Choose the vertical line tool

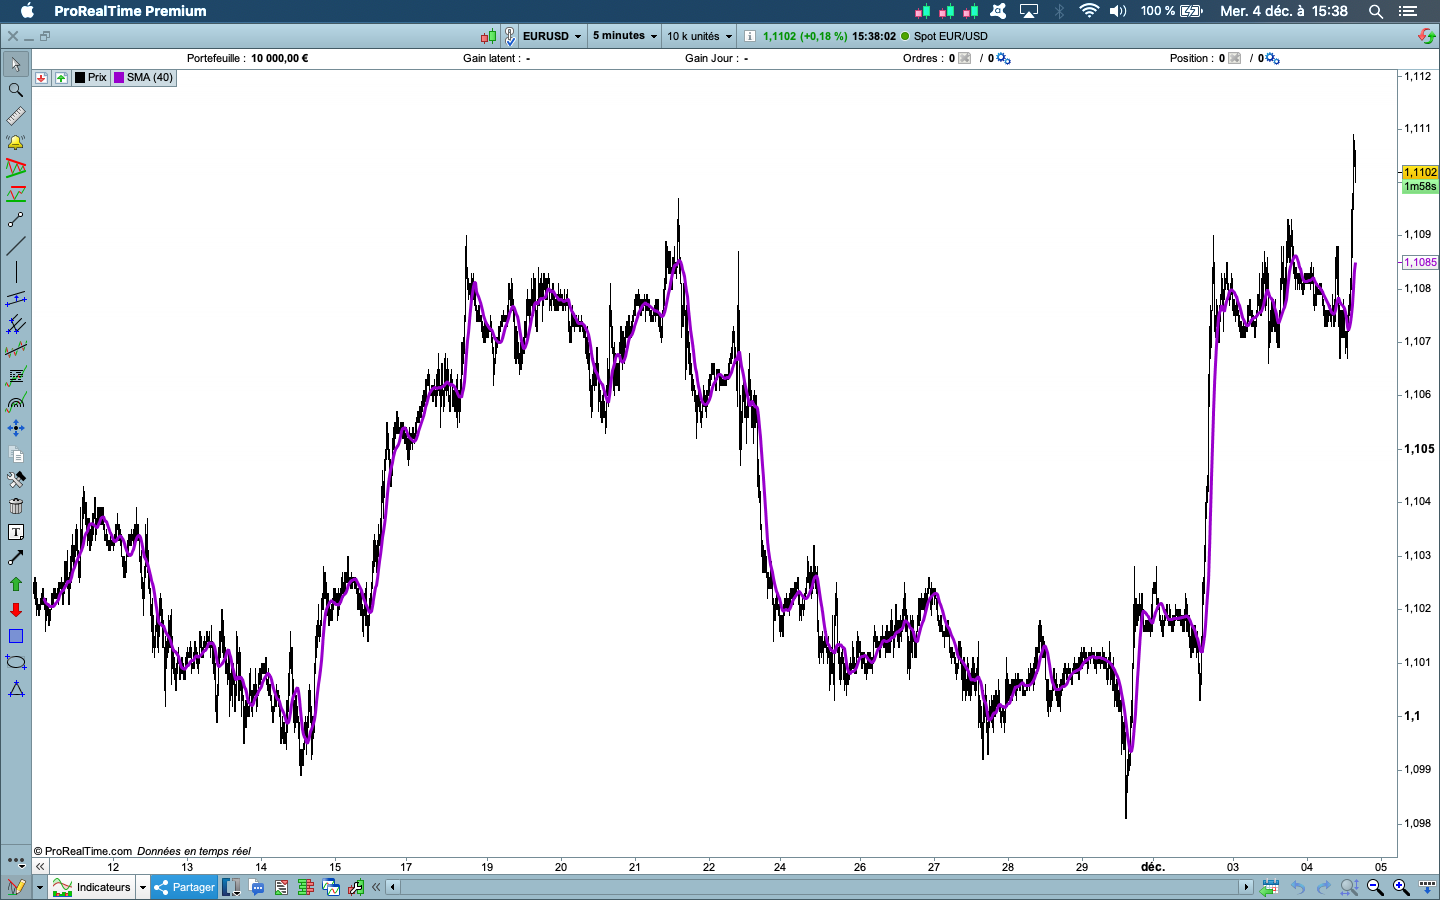(x=15, y=272)
